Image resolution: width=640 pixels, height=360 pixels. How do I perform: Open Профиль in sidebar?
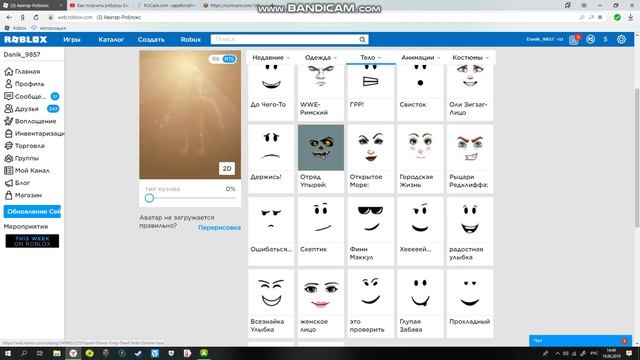point(24,84)
